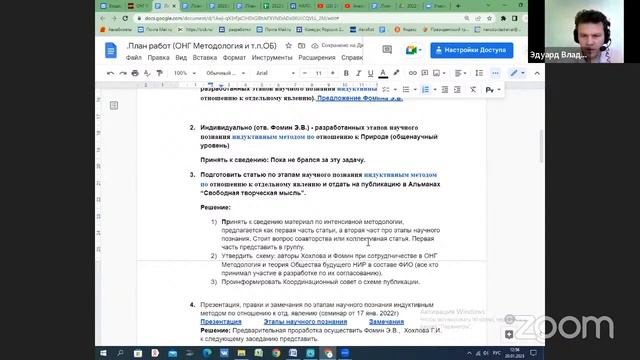640x360 pixels.
Task: Run spelling and grammar check
Action: [x=147, y=73]
